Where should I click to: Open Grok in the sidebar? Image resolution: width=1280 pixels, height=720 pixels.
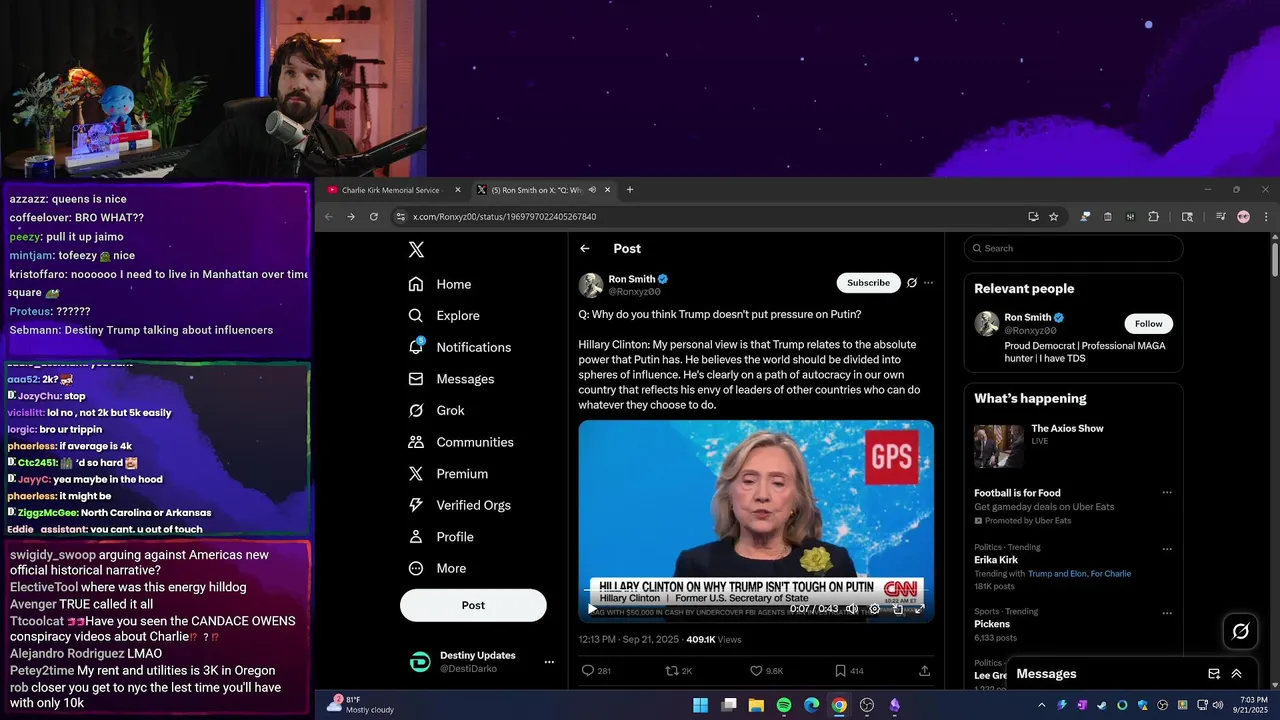[436, 410]
